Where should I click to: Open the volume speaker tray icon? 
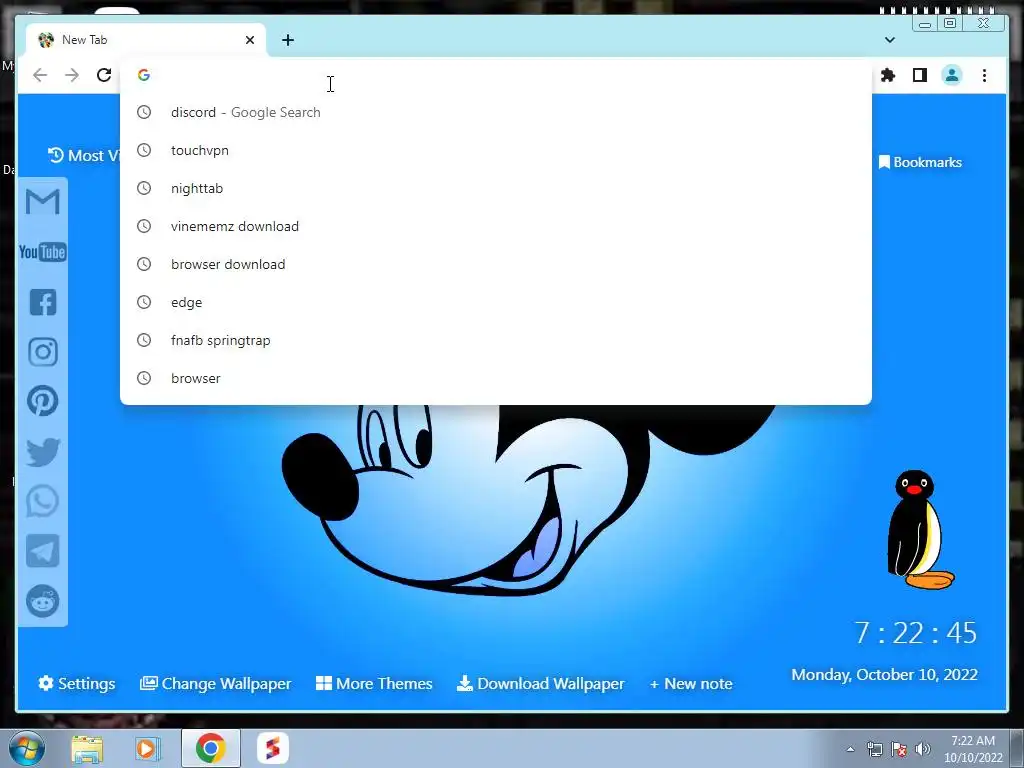(923, 749)
